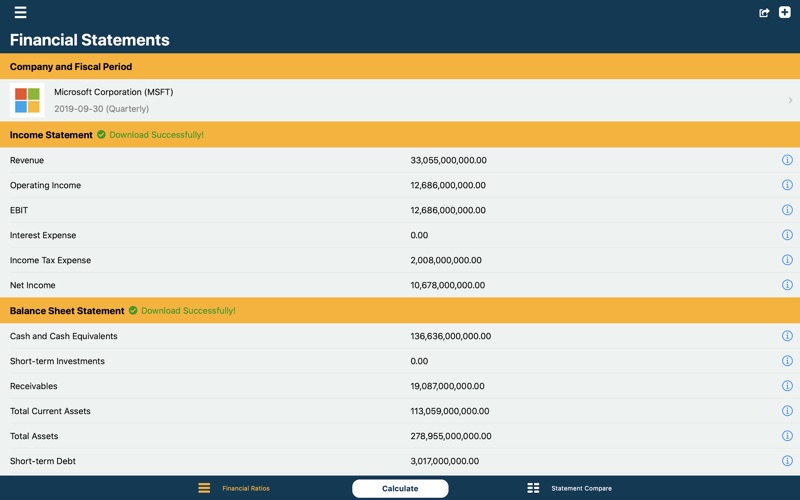Show info for EBIT row

[x=787, y=210]
